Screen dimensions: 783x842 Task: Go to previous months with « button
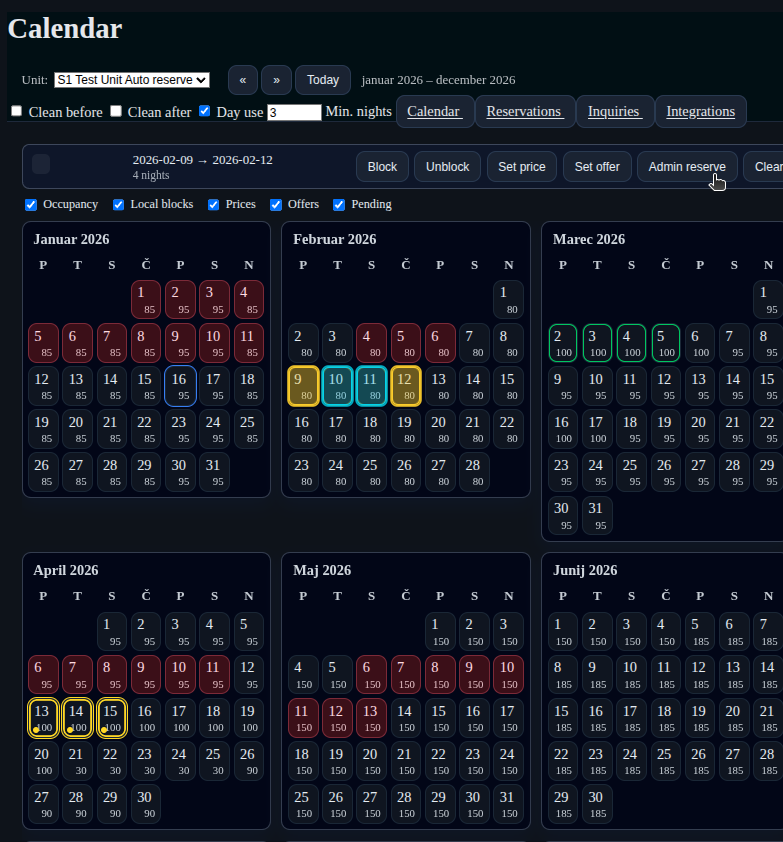[243, 80]
